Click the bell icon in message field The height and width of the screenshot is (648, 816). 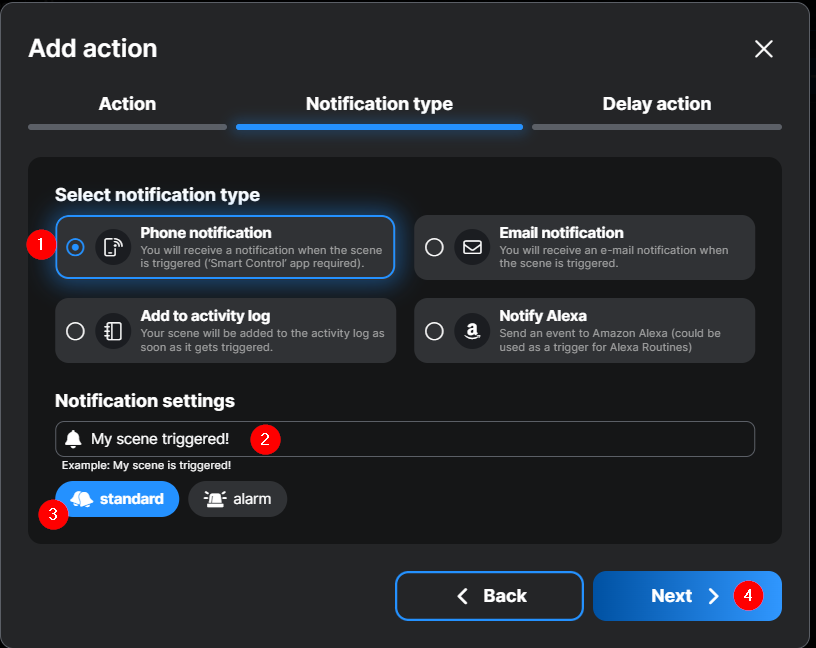click(x=73, y=439)
